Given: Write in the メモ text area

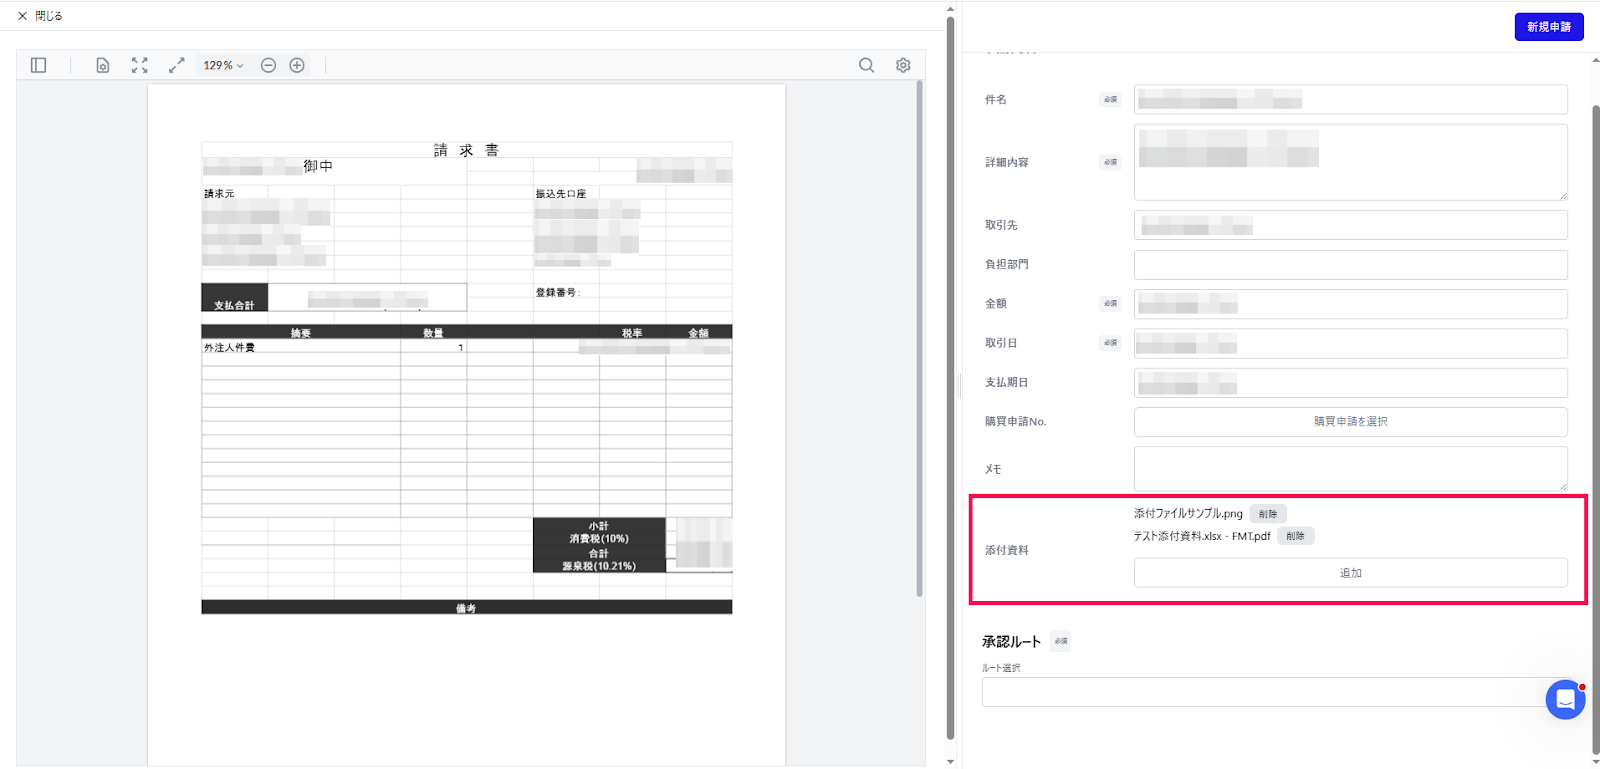Looking at the screenshot, I should point(1350,469).
